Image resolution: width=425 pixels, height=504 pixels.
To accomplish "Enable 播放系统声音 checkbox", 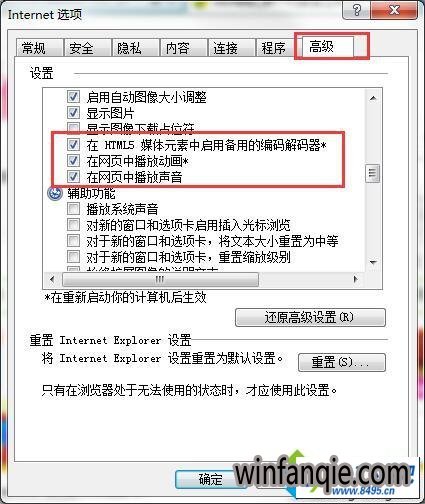I will (73, 209).
